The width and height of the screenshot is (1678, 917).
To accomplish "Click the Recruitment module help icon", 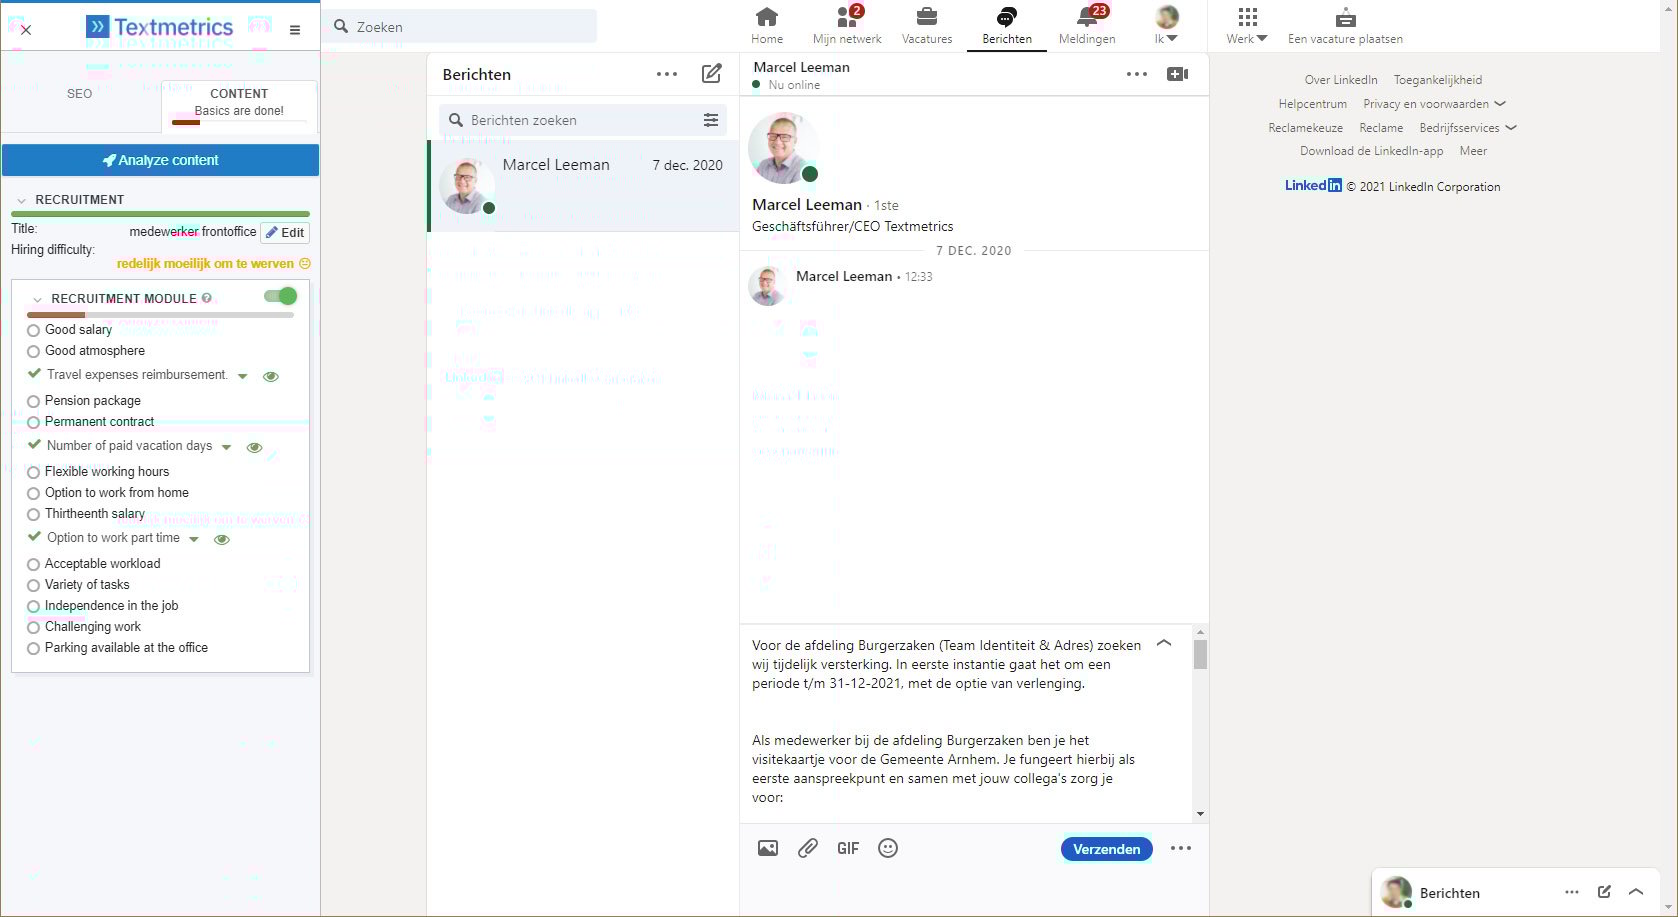I will [207, 298].
